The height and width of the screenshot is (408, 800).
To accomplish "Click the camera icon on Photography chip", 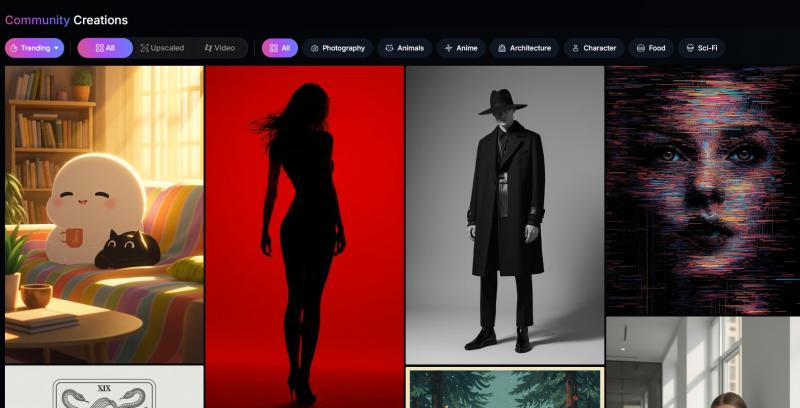I will [x=315, y=48].
